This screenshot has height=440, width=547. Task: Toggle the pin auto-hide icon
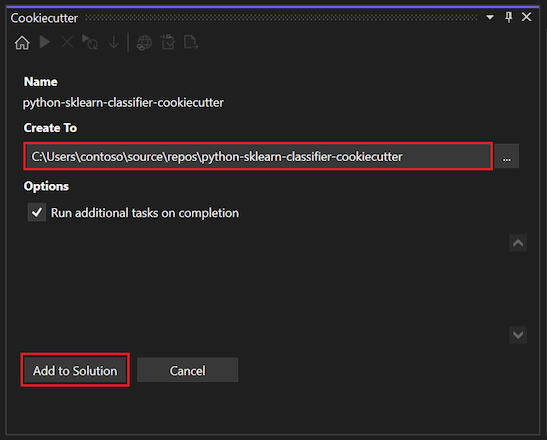pyautogui.click(x=509, y=17)
